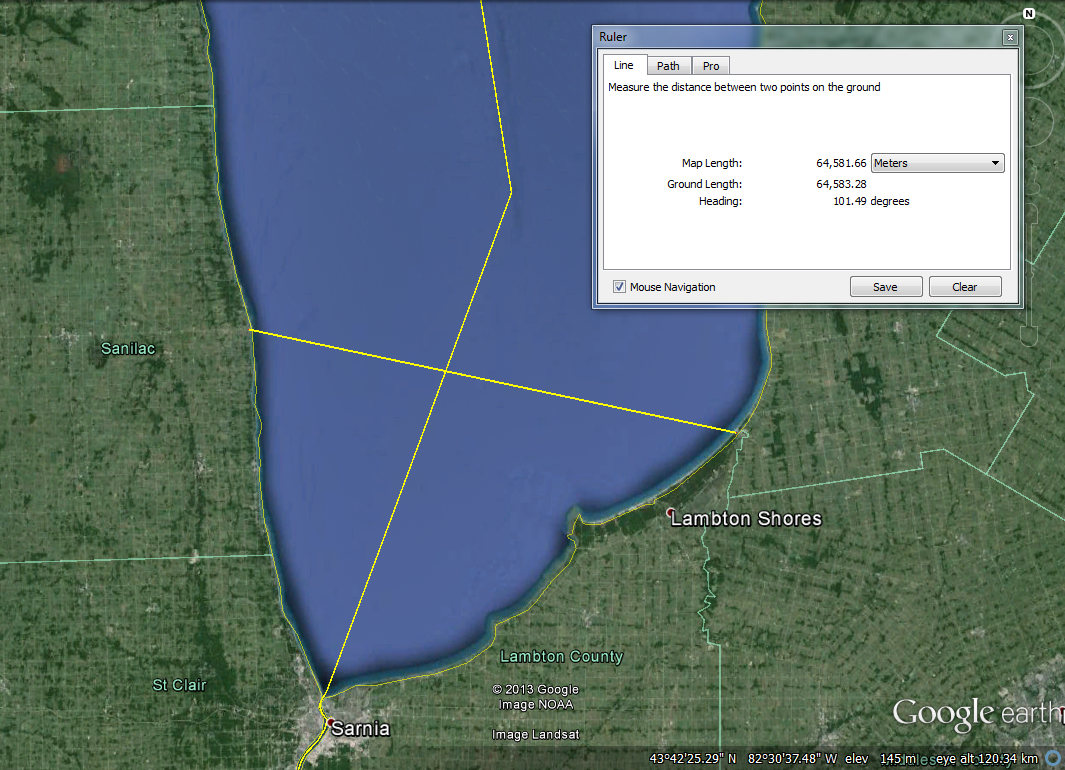Select the Line tab
Viewport: 1065px width, 770px height.
coord(623,66)
